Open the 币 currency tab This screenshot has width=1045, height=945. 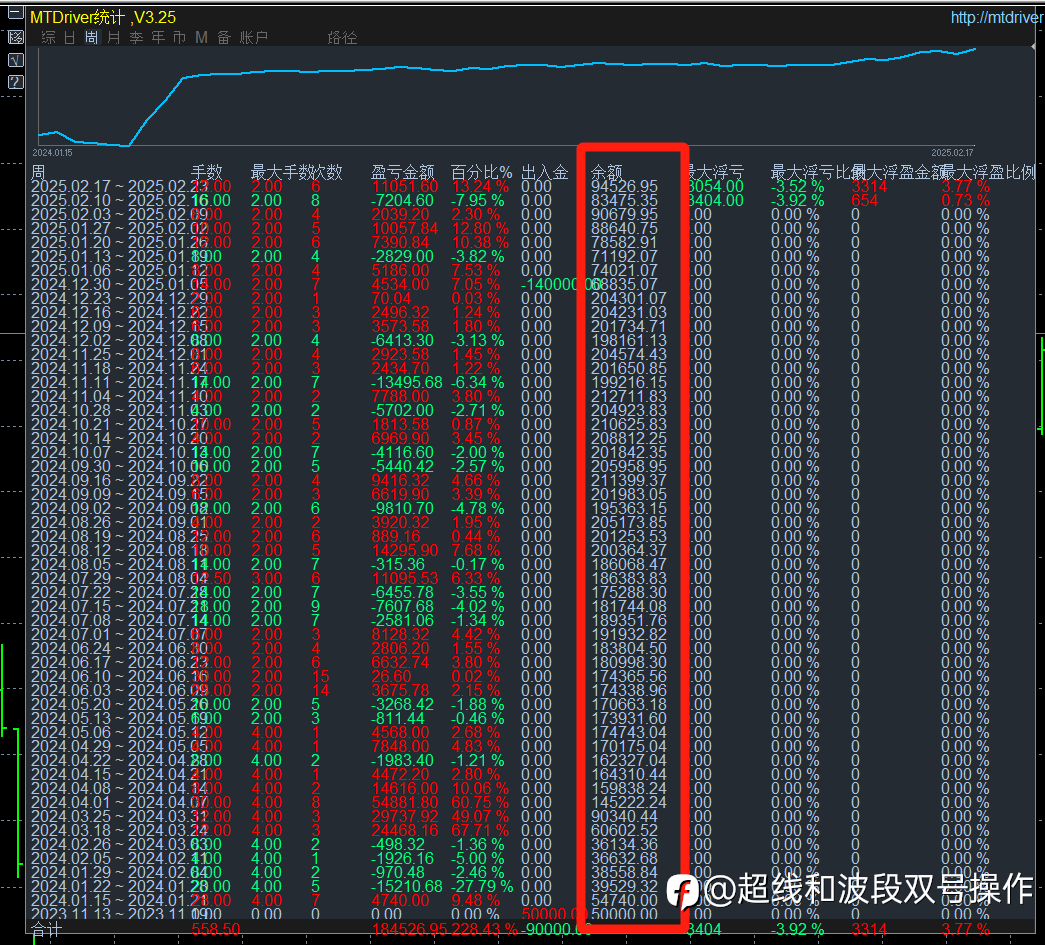click(x=179, y=37)
